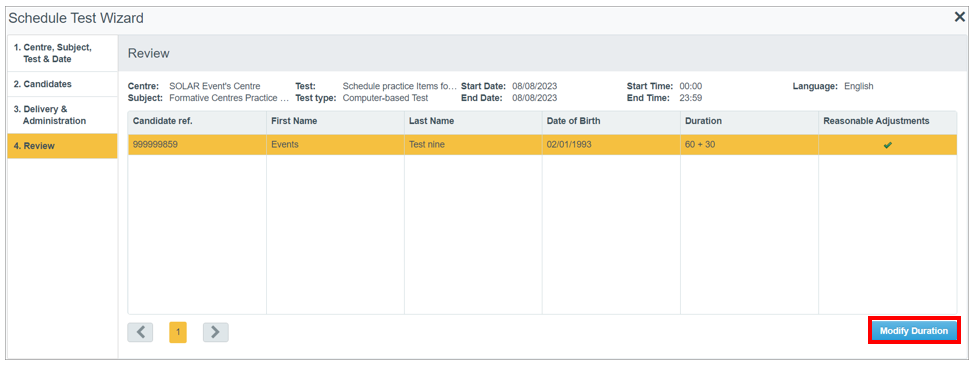Select candidate row 999999859
The height and width of the screenshot is (365, 975).
[542, 145]
